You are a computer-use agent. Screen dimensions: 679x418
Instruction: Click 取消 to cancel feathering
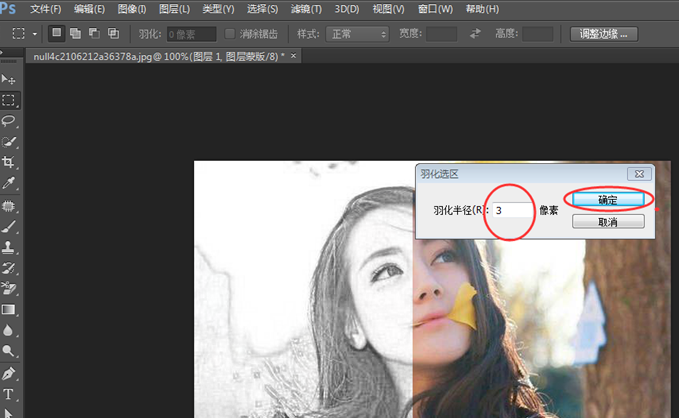pyautogui.click(x=607, y=221)
